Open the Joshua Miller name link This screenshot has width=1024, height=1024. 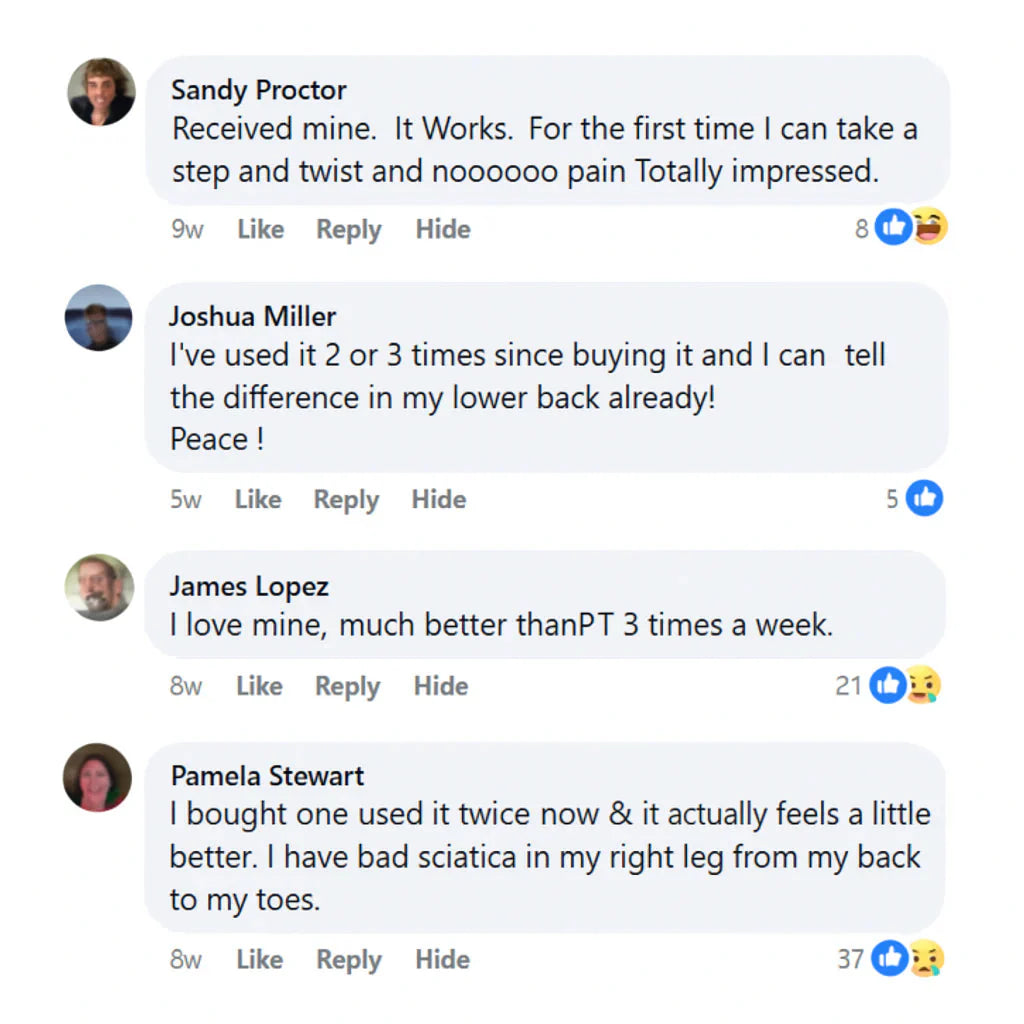tap(252, 316)
